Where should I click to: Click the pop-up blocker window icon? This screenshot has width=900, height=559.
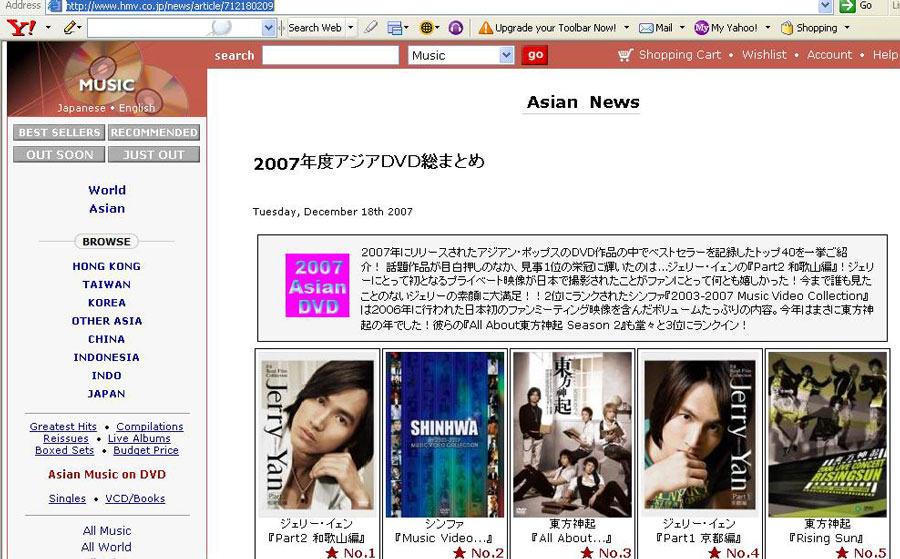point(395,28)
